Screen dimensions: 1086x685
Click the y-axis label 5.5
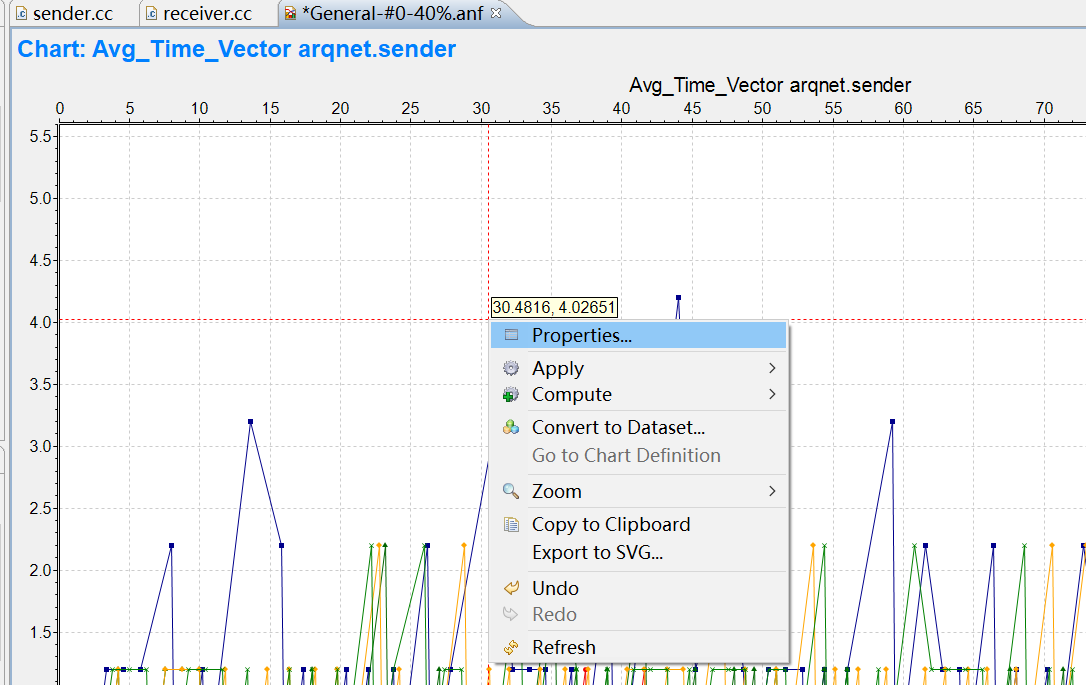pos(40,136)
